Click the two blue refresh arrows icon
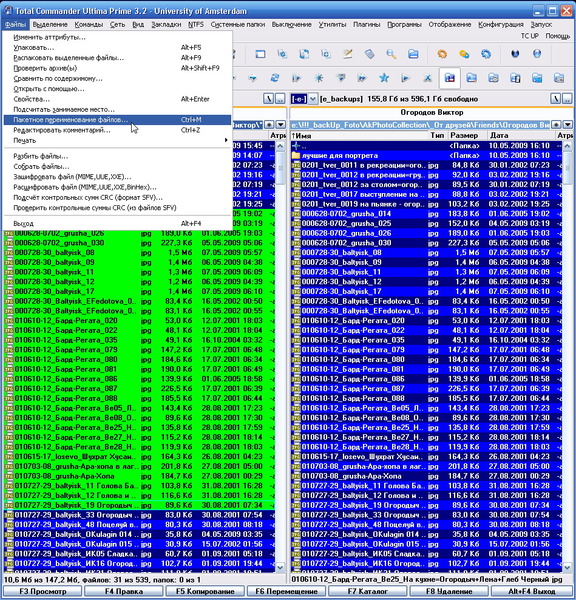The height and width of the screenshot is (600, 576). pyautogui.click(x=275, y=78)
